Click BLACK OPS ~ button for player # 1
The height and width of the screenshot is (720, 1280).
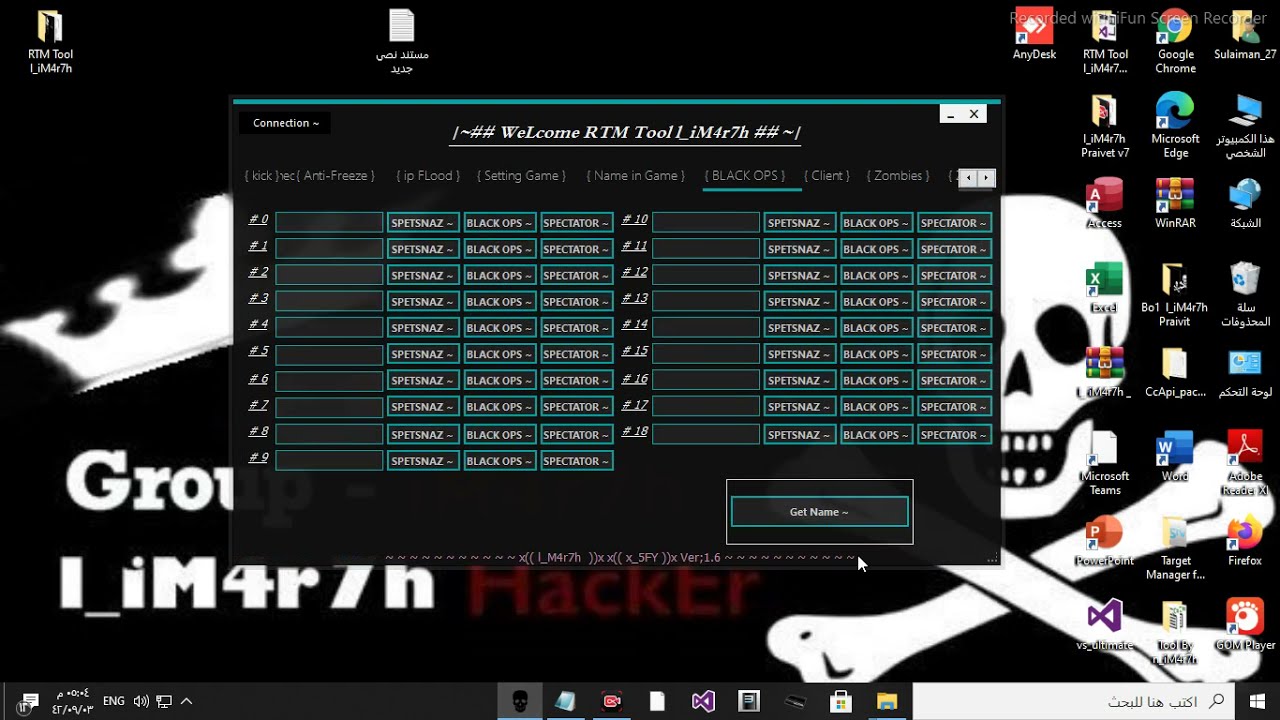tap(500, 249)
